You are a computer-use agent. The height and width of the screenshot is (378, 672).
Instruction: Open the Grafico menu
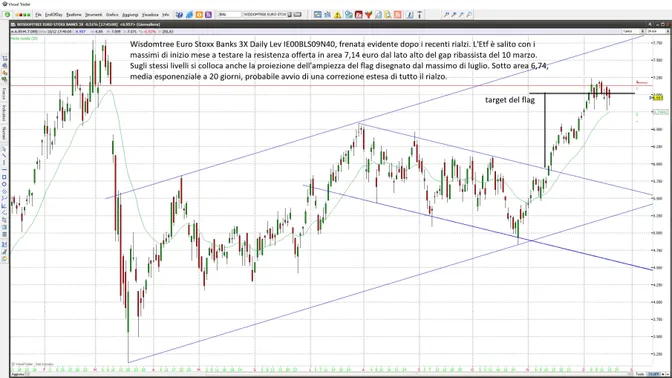pos(112,15)
